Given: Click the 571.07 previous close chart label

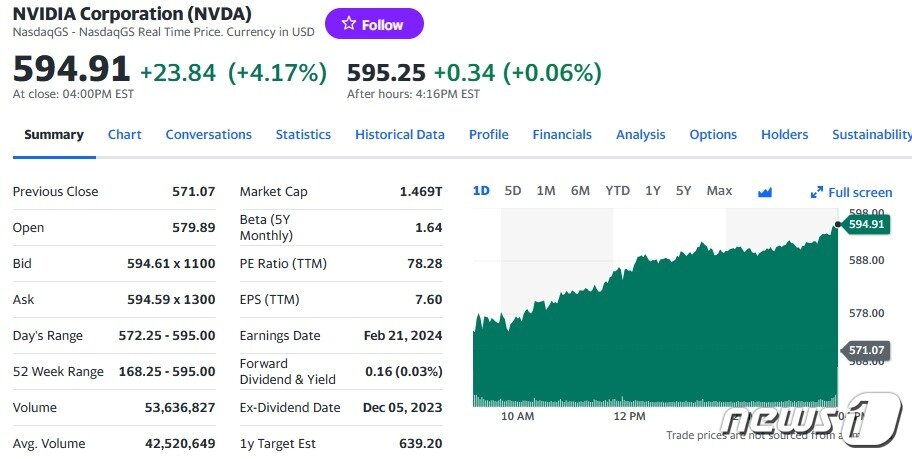Looking at the screenshot, I should (x=865, y=350).
